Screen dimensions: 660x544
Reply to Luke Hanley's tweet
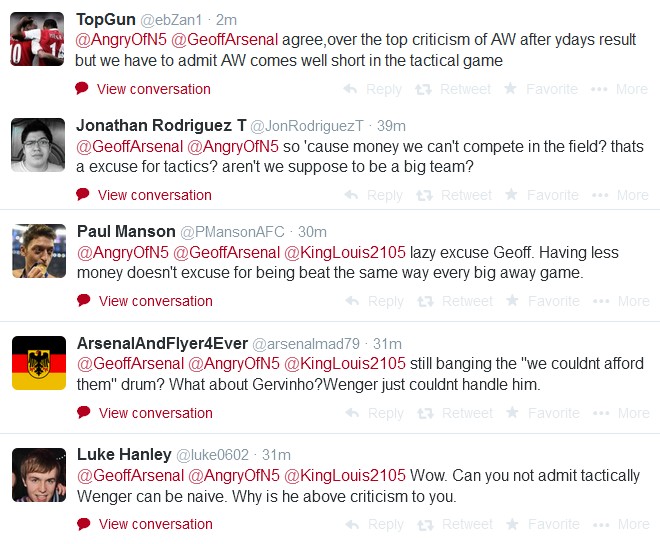[x=372, y=524]
